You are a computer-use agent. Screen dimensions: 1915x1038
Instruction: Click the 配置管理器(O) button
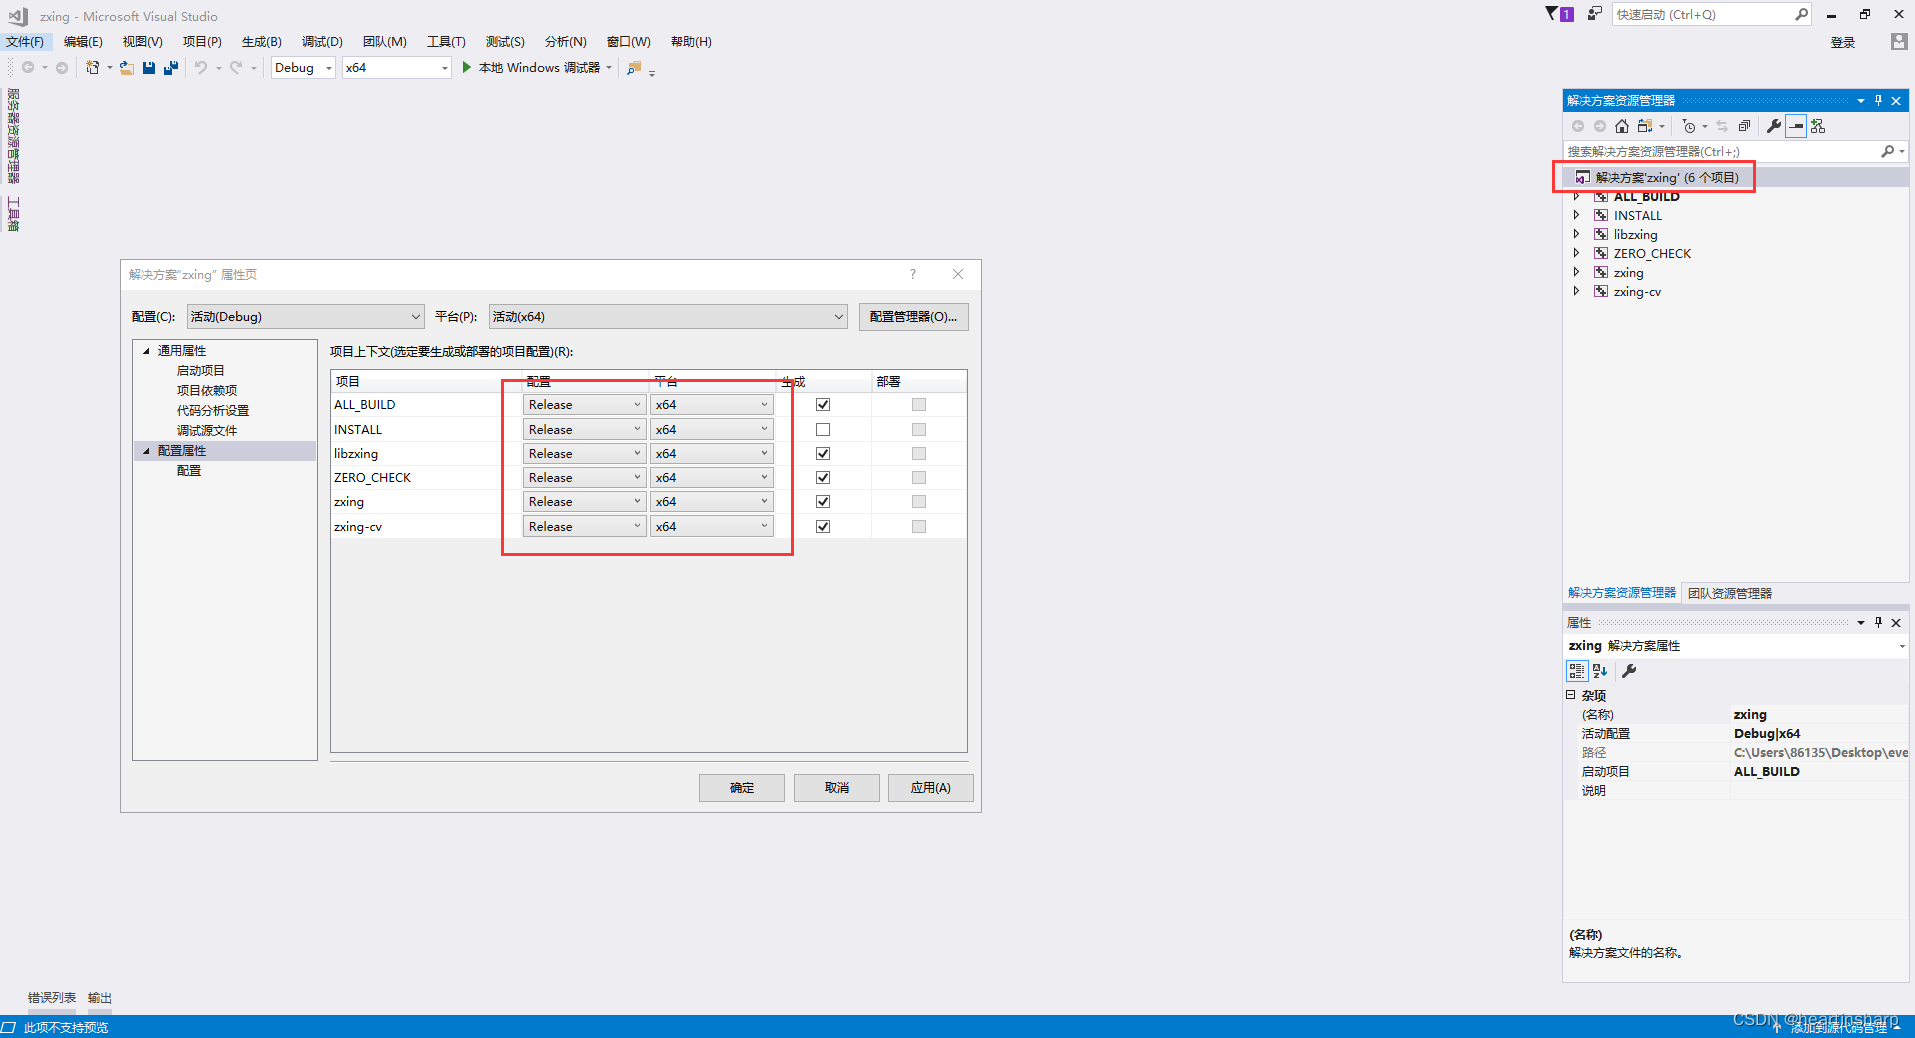coord(913,316)
